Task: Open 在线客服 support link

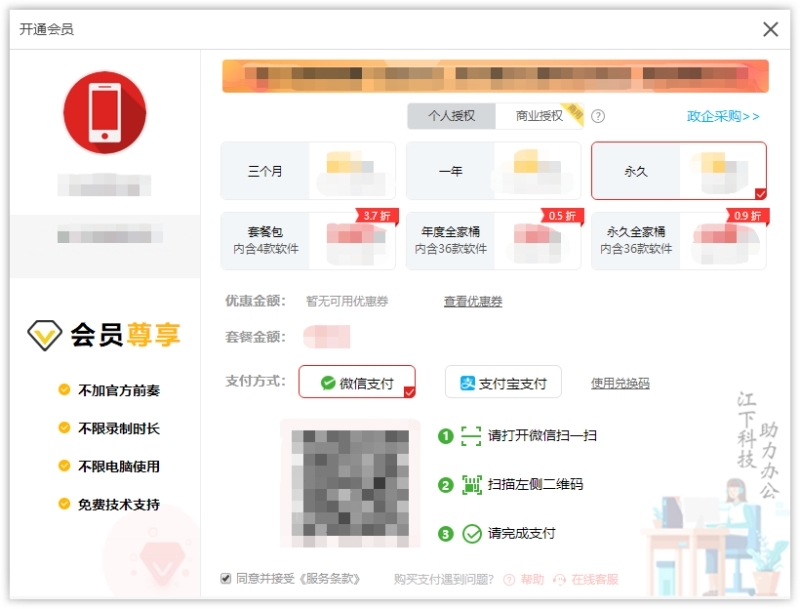Action: tap(594, 579)
